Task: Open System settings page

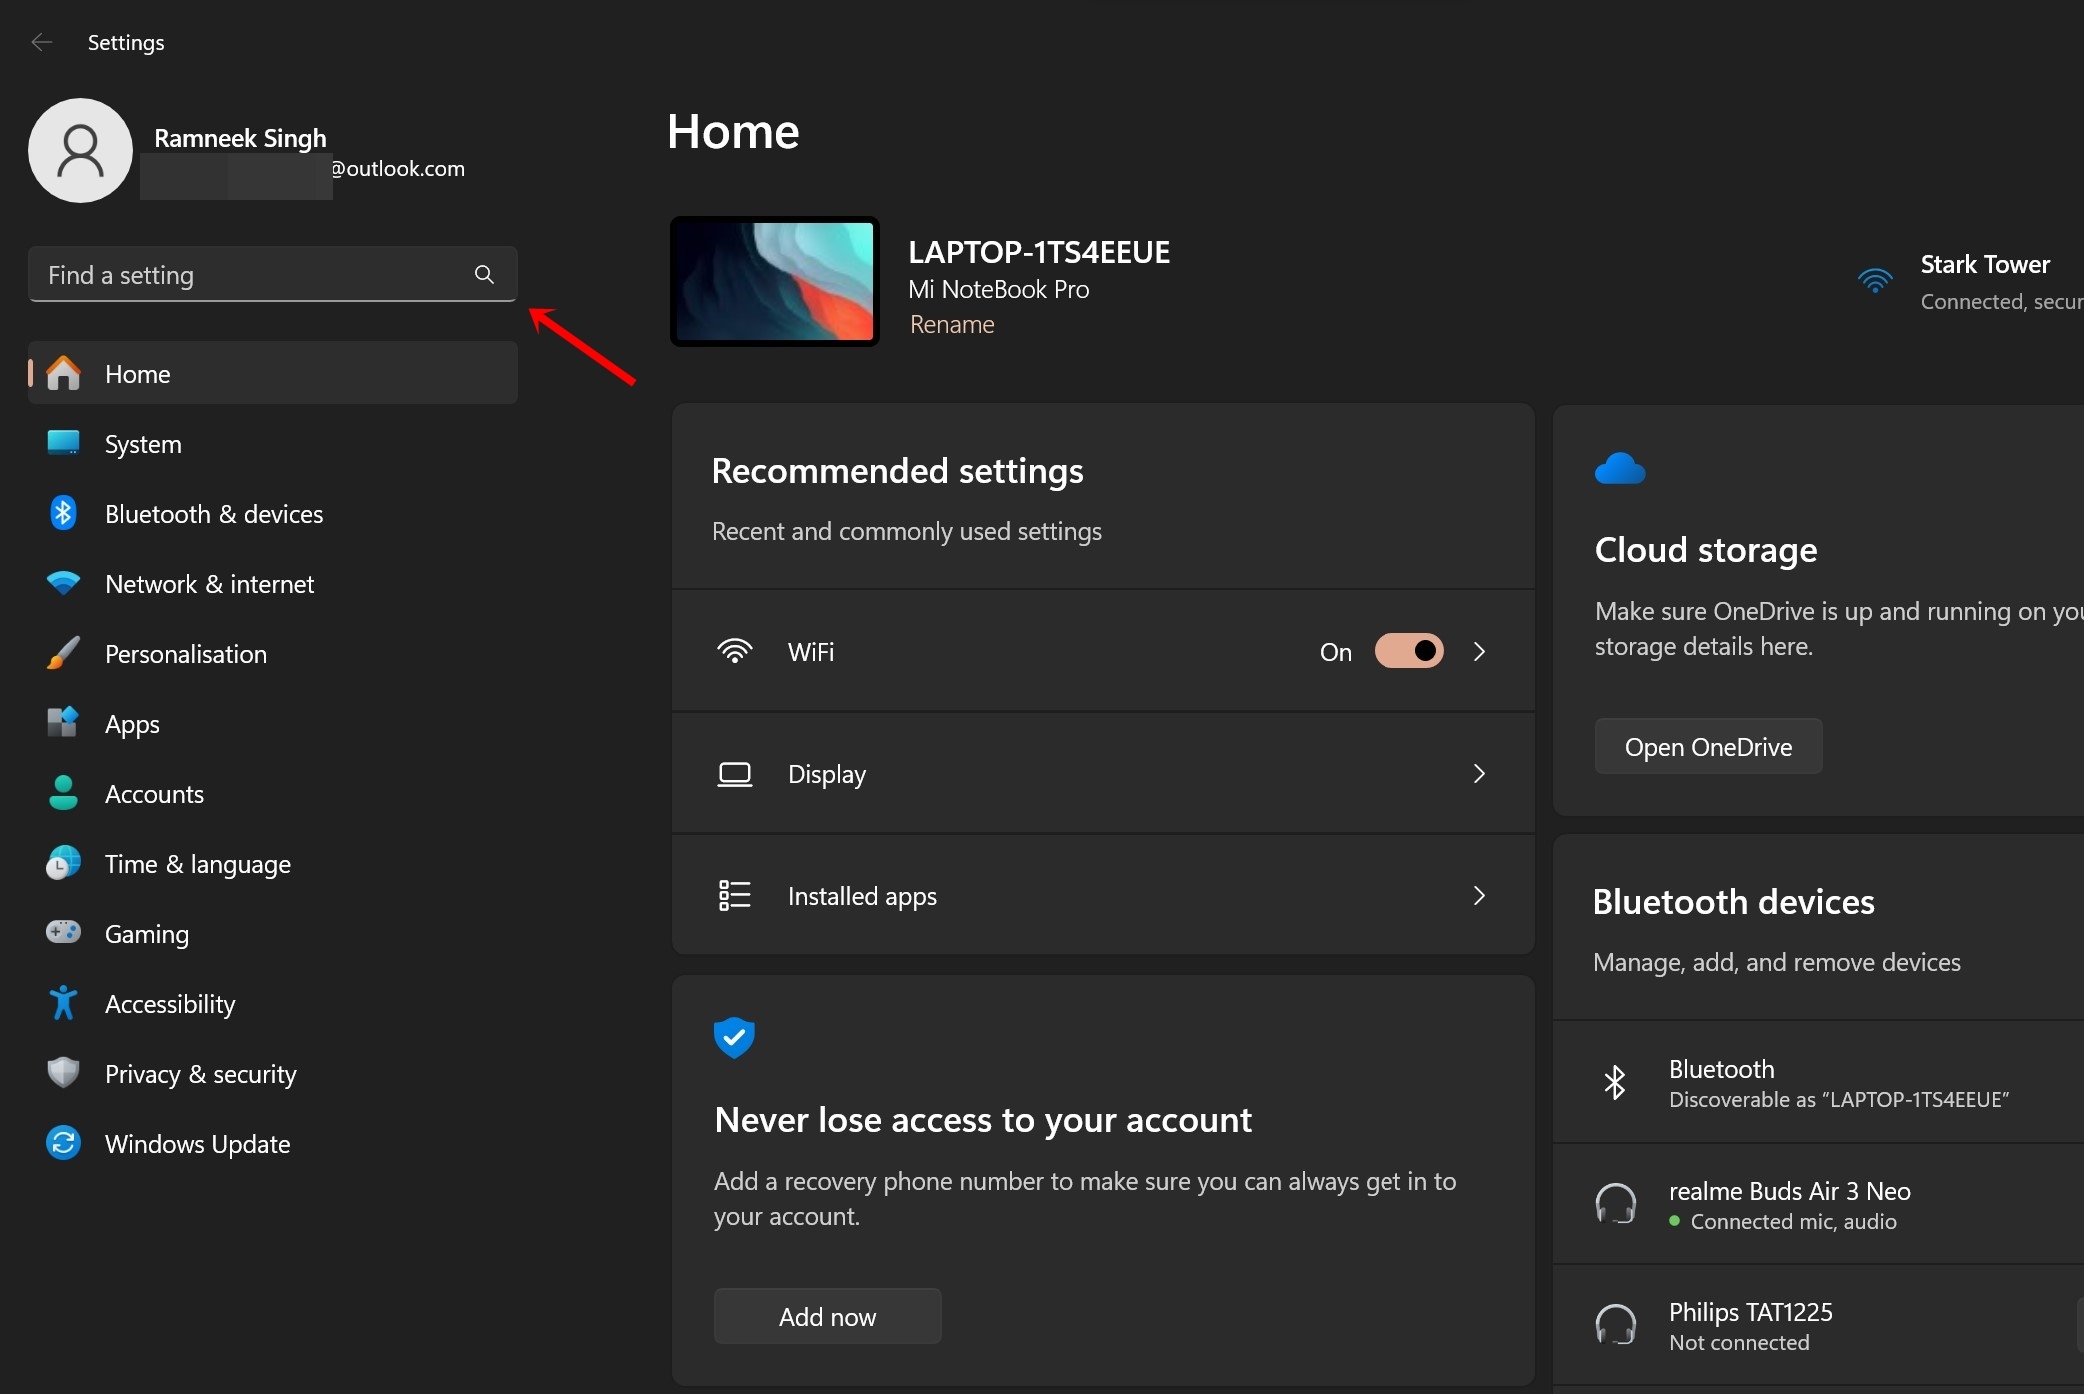Action: coord(273,443)
